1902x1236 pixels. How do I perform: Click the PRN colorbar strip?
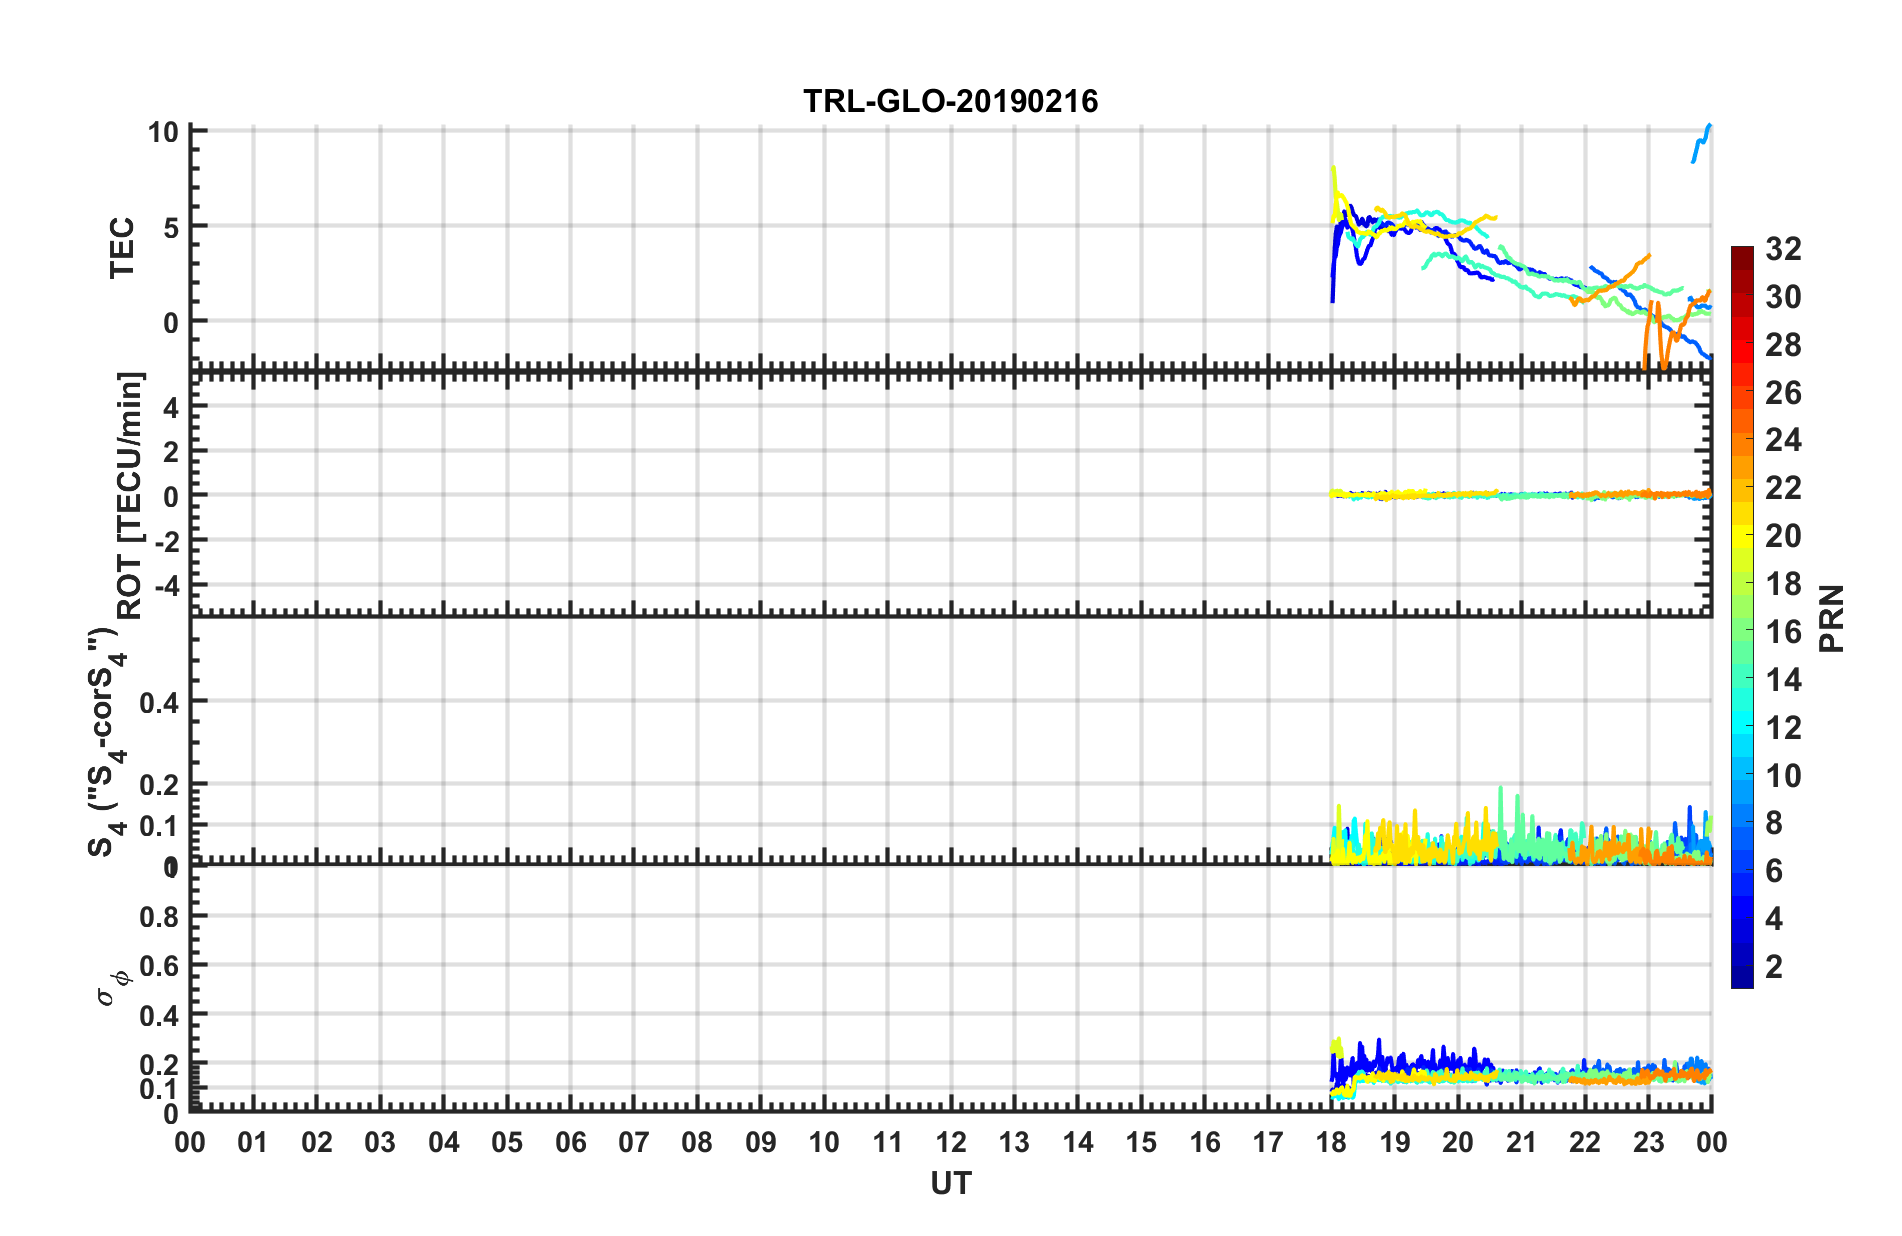(1742, 617)
